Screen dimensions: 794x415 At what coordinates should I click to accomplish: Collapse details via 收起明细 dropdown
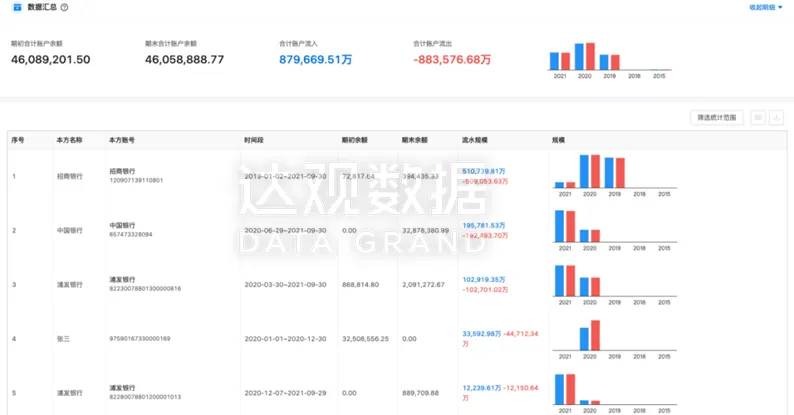point(766,7)
